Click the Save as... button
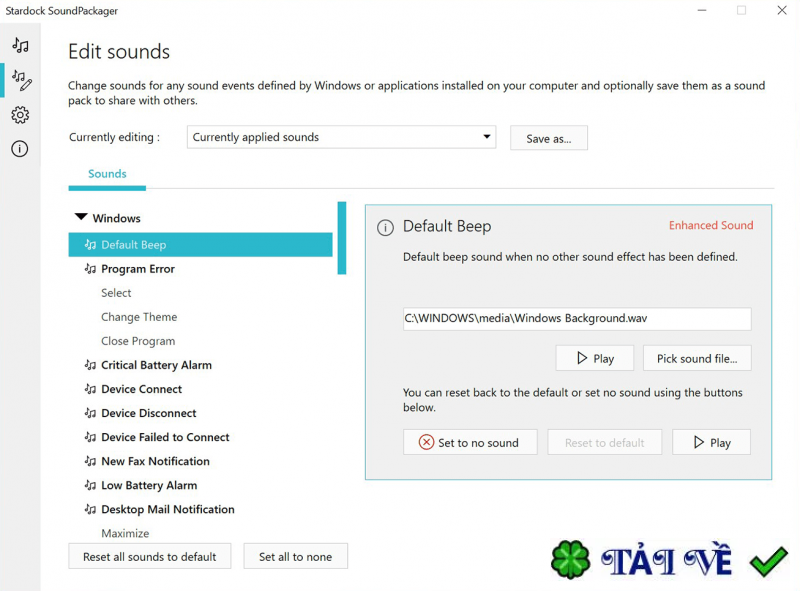 pos(548,138)
